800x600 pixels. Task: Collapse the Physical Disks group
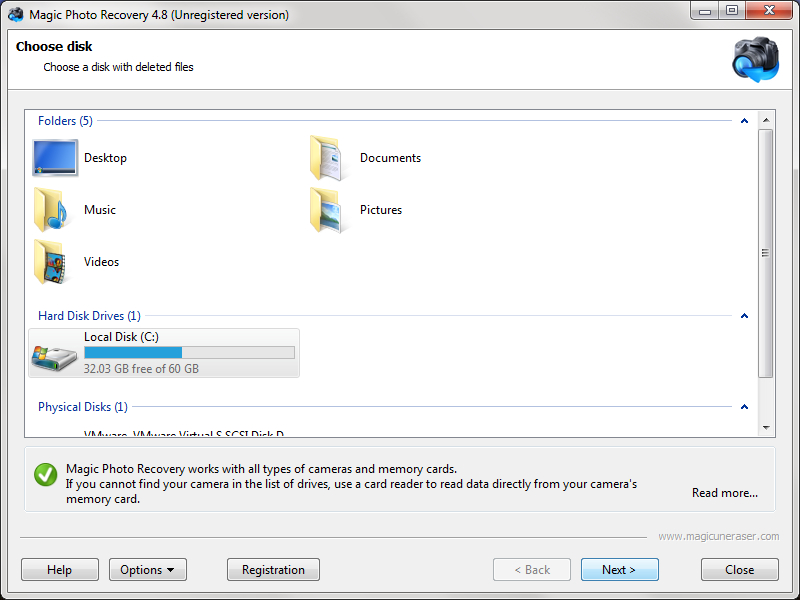coord(744,407)
